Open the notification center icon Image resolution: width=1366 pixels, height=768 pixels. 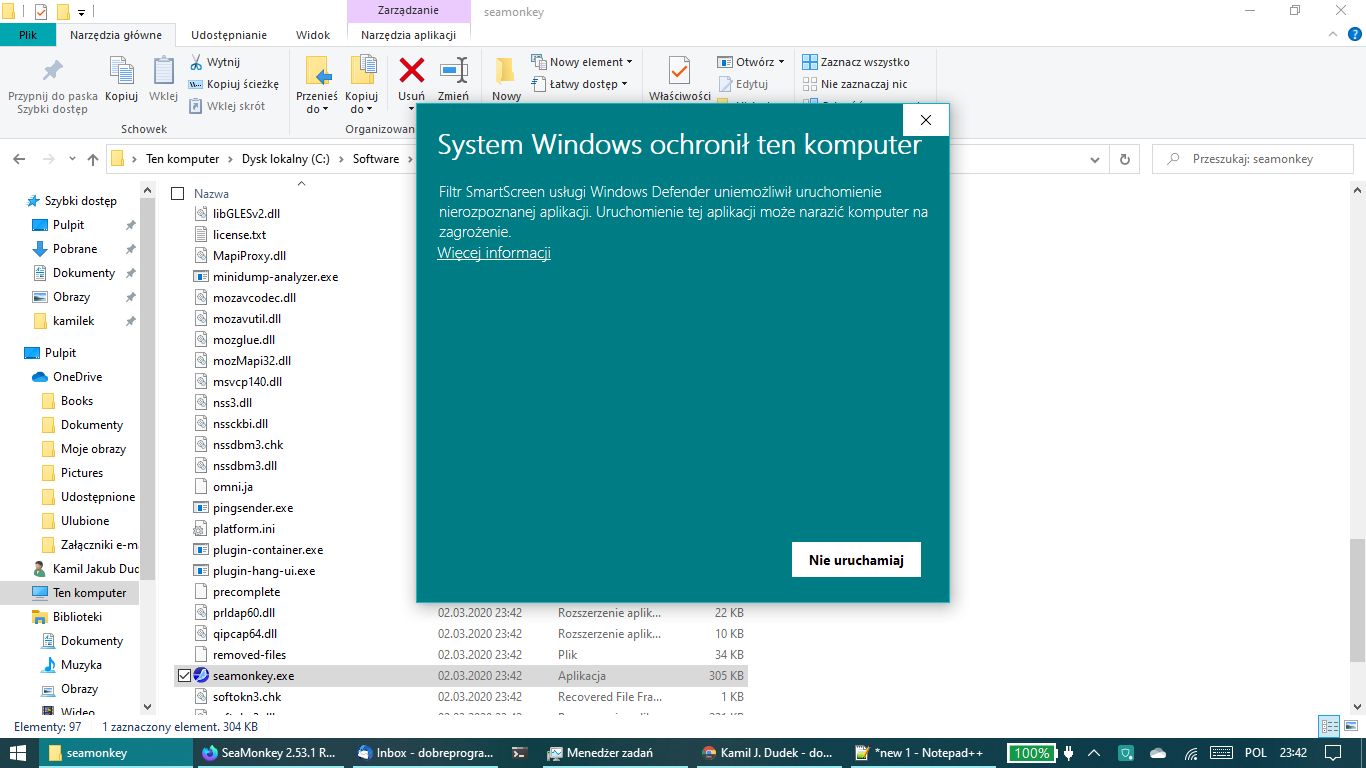pos(1332,753)
